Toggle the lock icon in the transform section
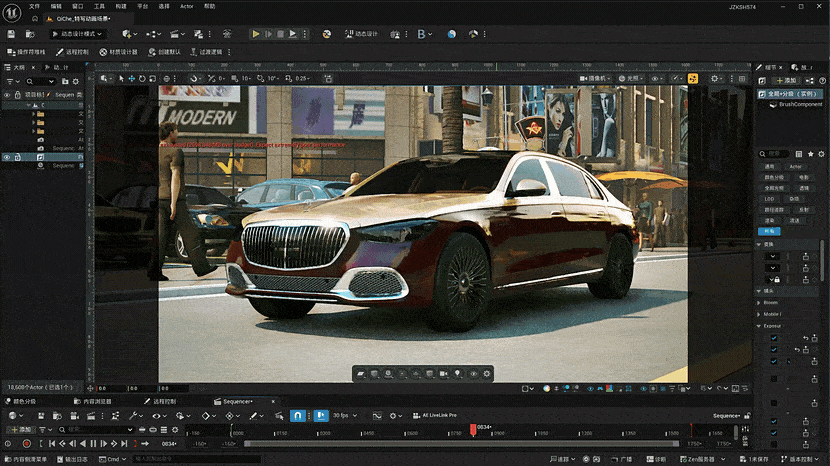 (x=775, y=280)
